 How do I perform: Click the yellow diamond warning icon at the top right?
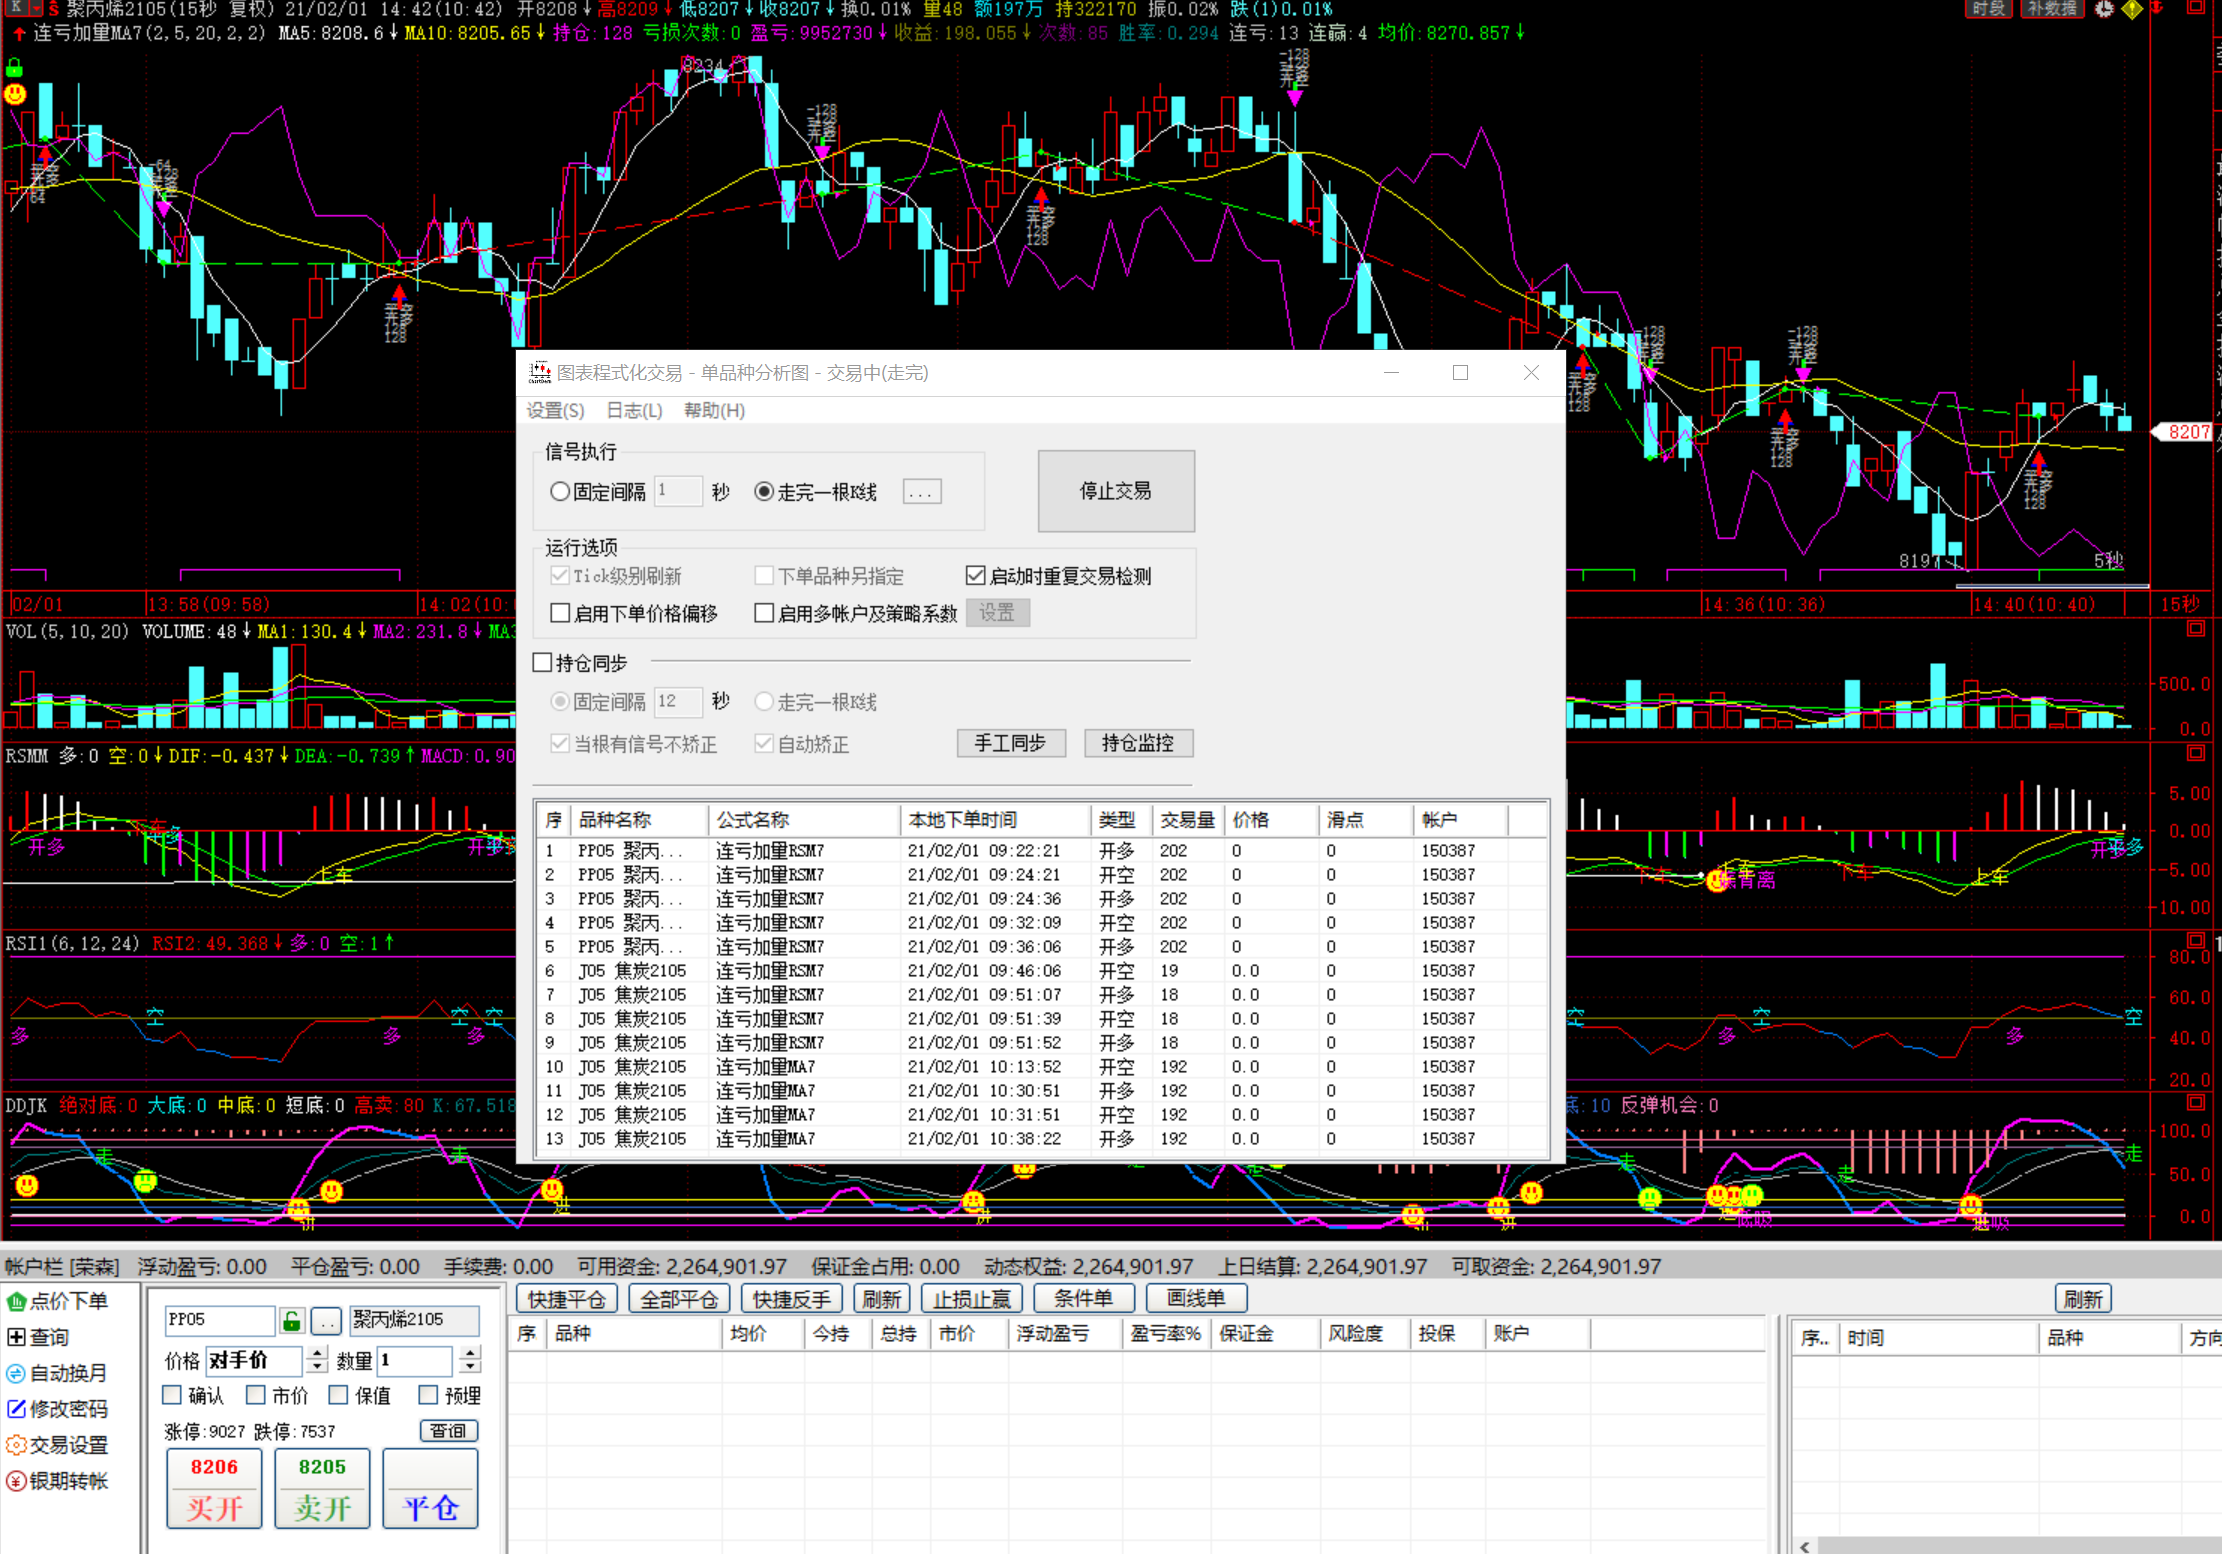coord(2132,9)
